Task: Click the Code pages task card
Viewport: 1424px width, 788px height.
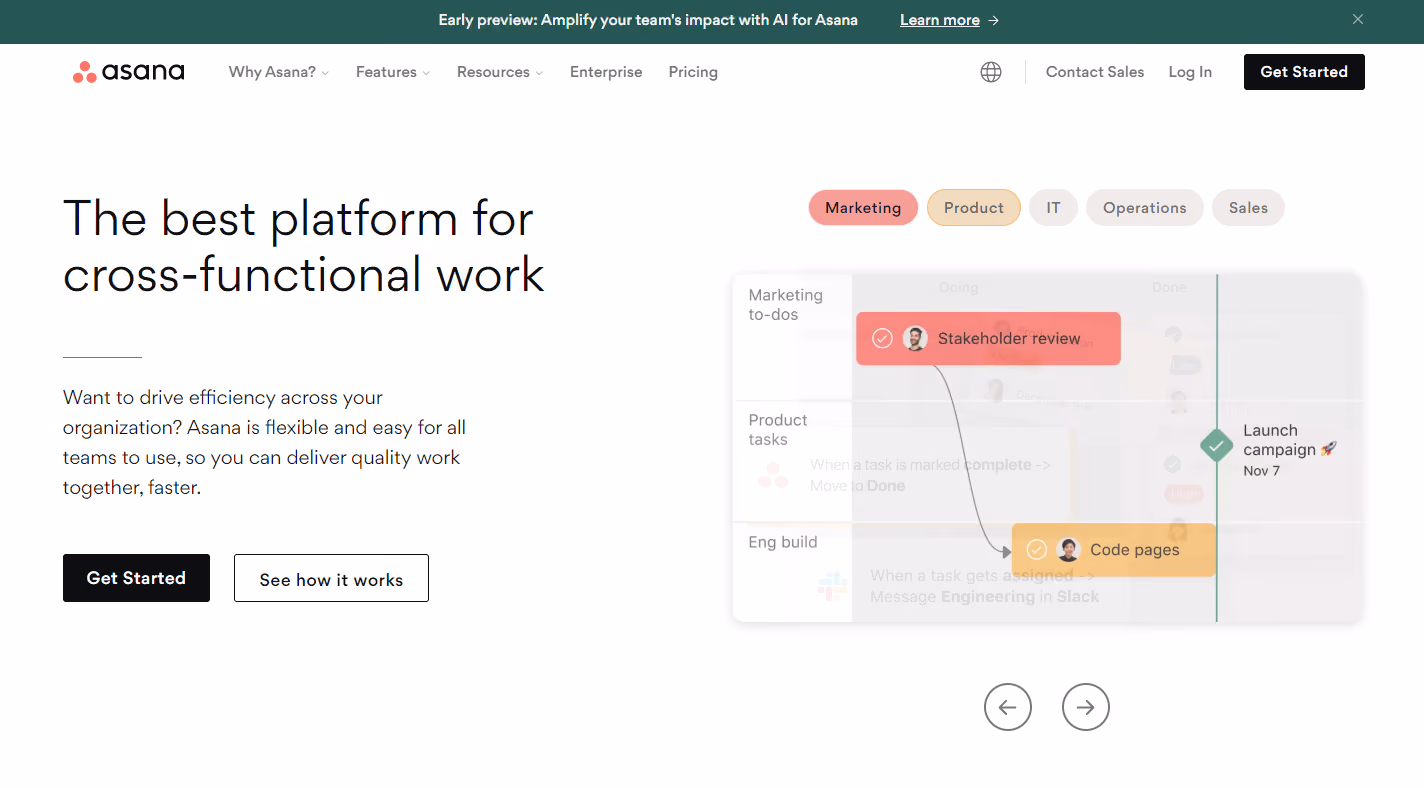Action: (1114, 549)
